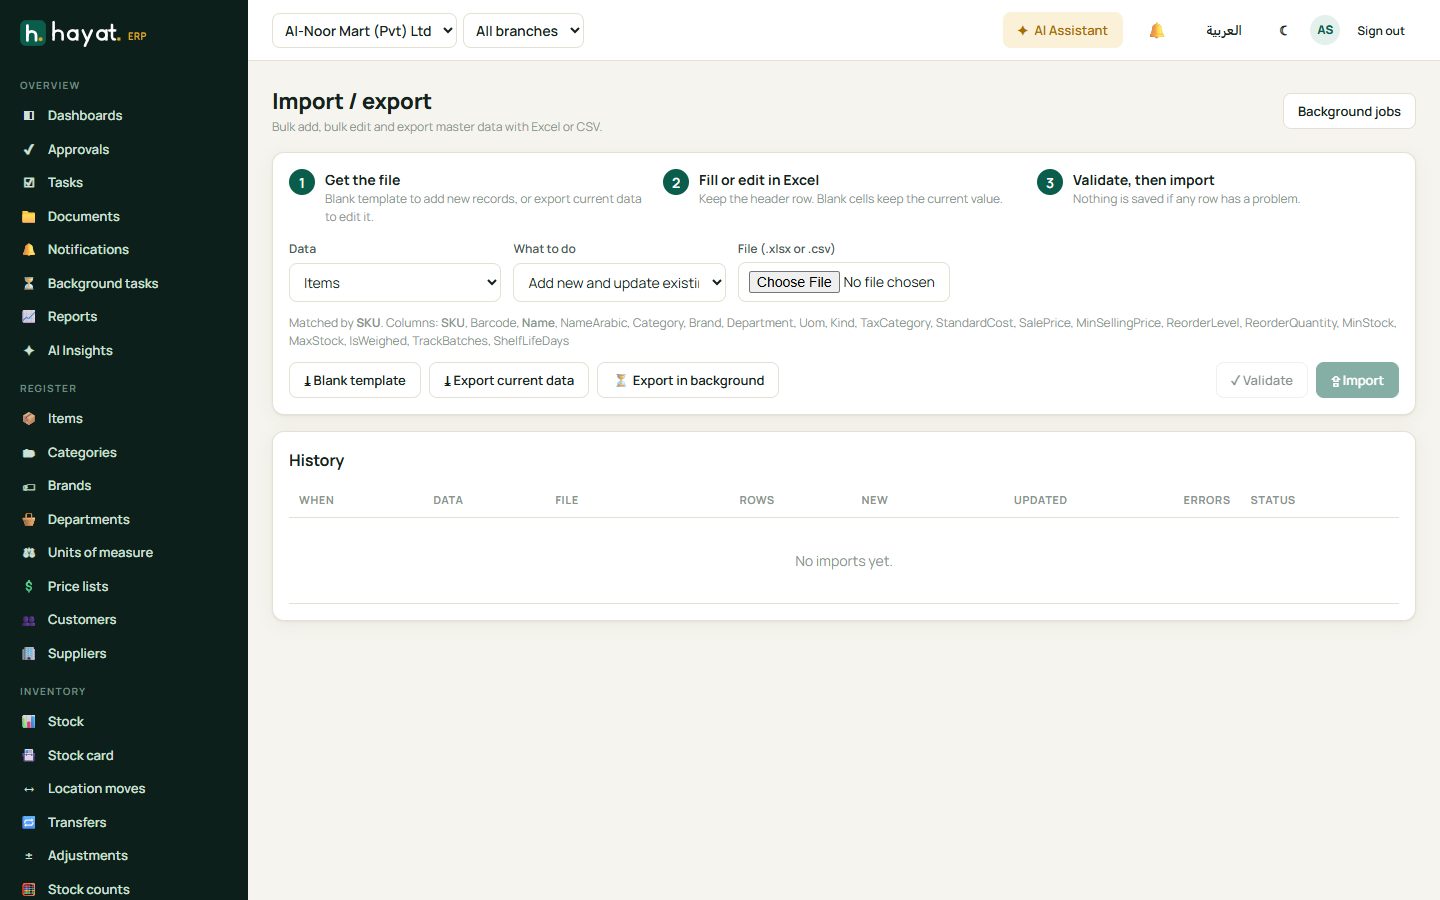Viewport: 1440px width, 900px height.
Task: Click the Transfers icon in sidebar
Action: 29,823
